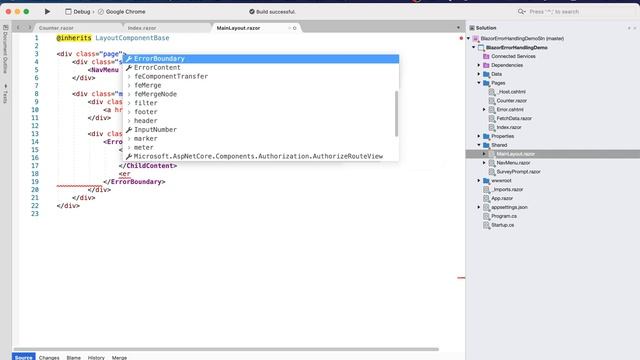
Task: Switch to the Merge view tab
Action: [x=119, y=358]
